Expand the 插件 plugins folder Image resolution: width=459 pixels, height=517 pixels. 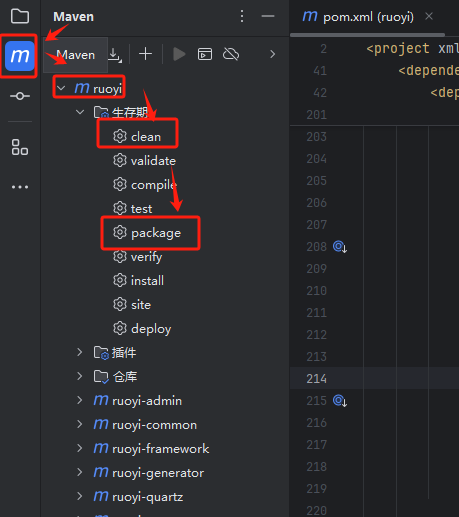click(x=80, y=352)
